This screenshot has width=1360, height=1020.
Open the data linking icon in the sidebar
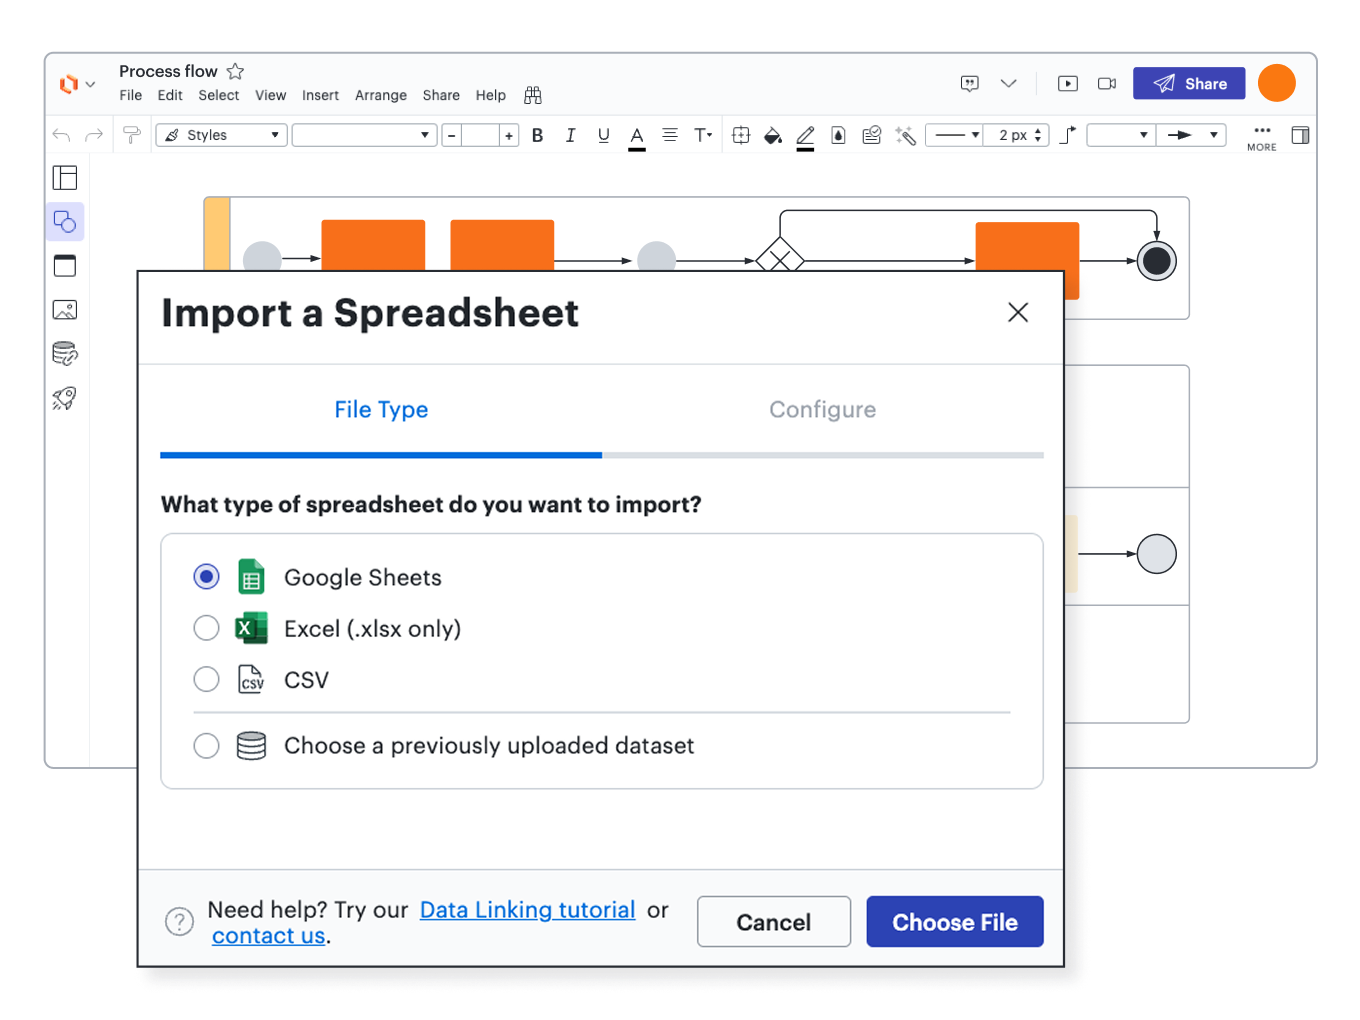tap(65, 354)
